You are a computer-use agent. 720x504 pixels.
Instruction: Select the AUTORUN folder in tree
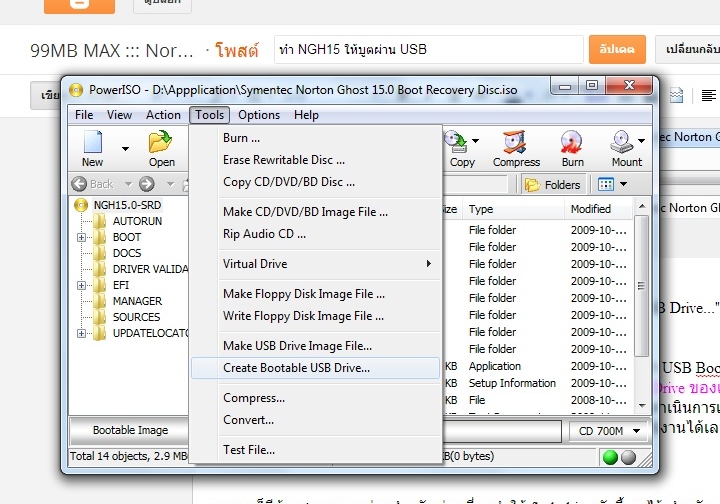(x=137, y=221)
